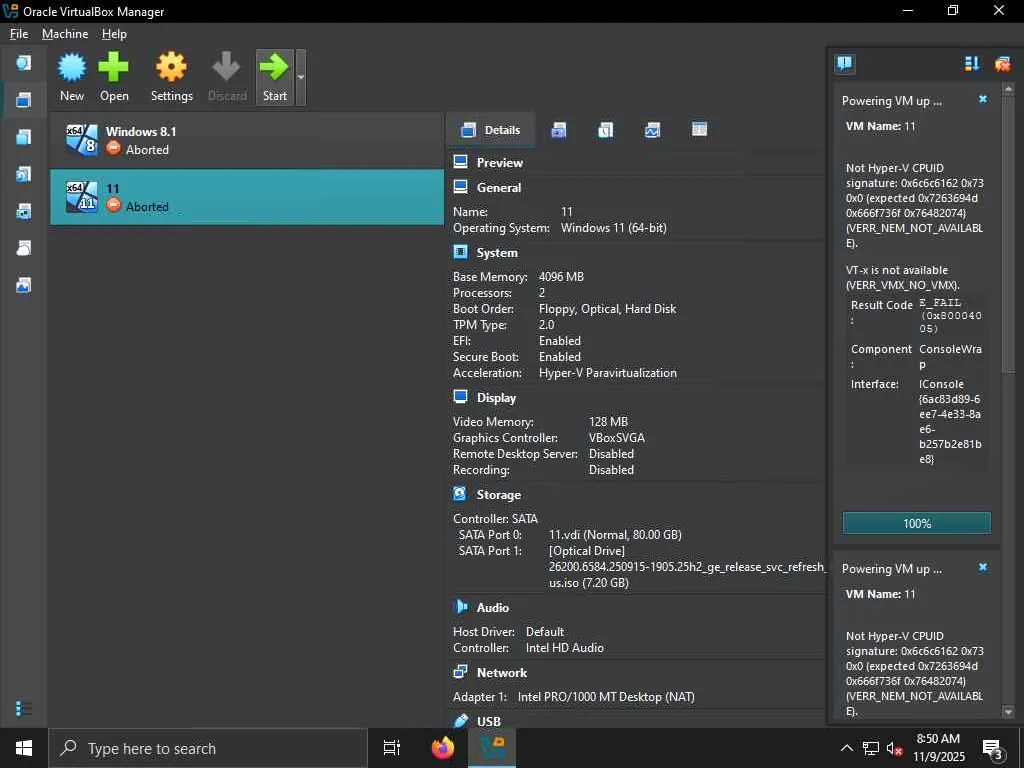Select the Details tab
Image resolution: width=1024 pixels, height=768 pixels.
click(x=490, y=130)
